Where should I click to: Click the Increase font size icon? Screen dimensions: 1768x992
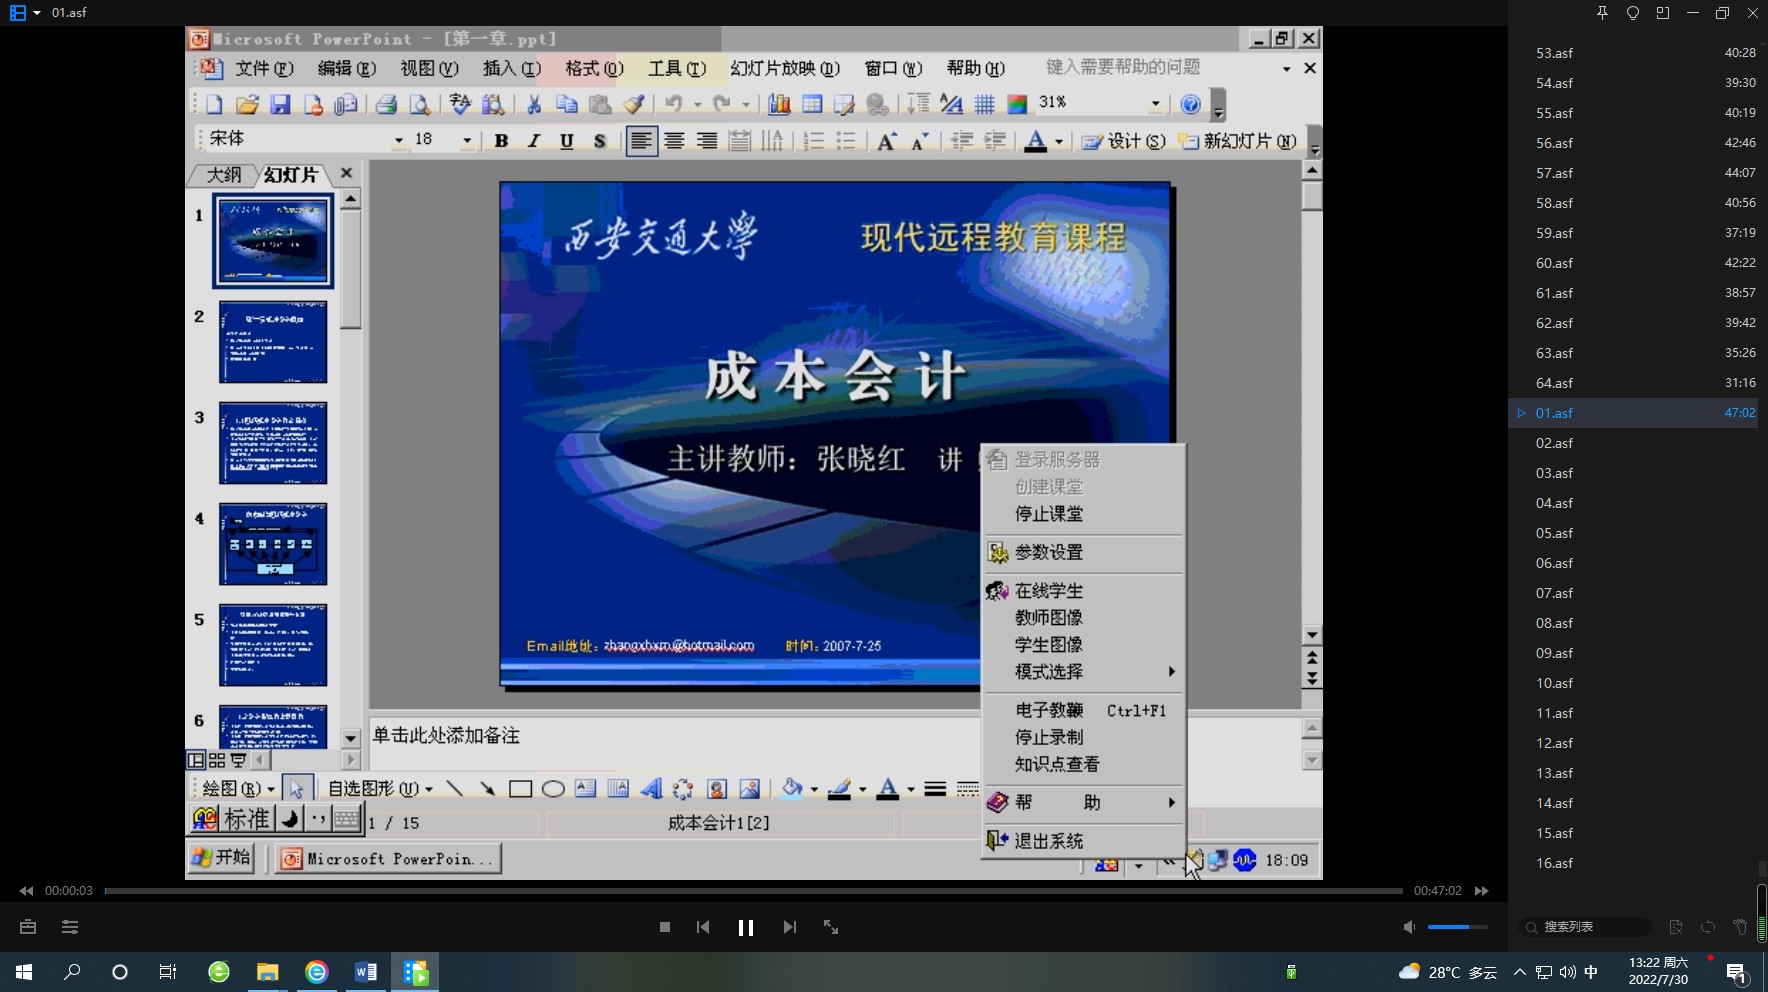pos(886,141)
